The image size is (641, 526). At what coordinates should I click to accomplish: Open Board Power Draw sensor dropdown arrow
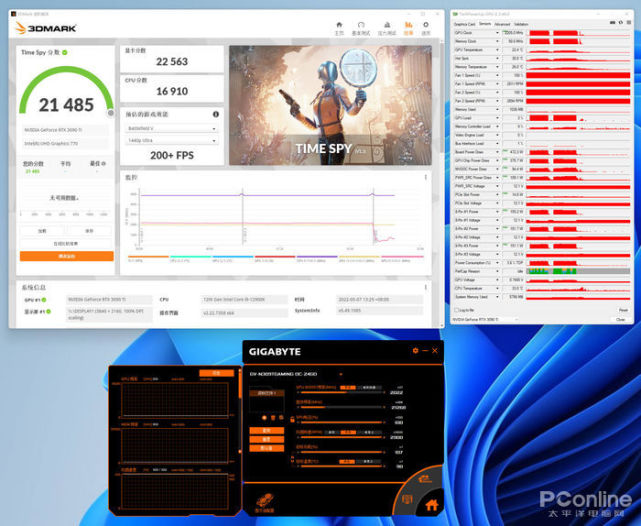tap(497, 152)
